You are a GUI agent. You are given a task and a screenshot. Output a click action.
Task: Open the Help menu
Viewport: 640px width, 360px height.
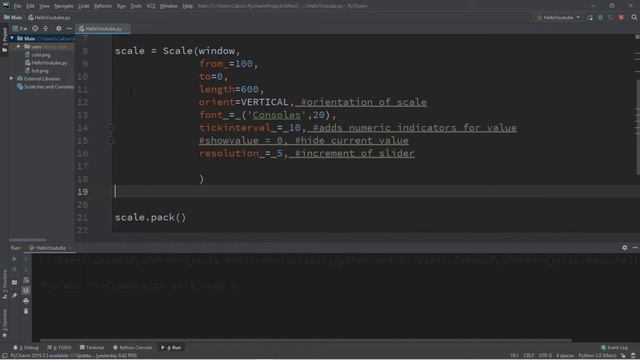(x=187, y=6)
